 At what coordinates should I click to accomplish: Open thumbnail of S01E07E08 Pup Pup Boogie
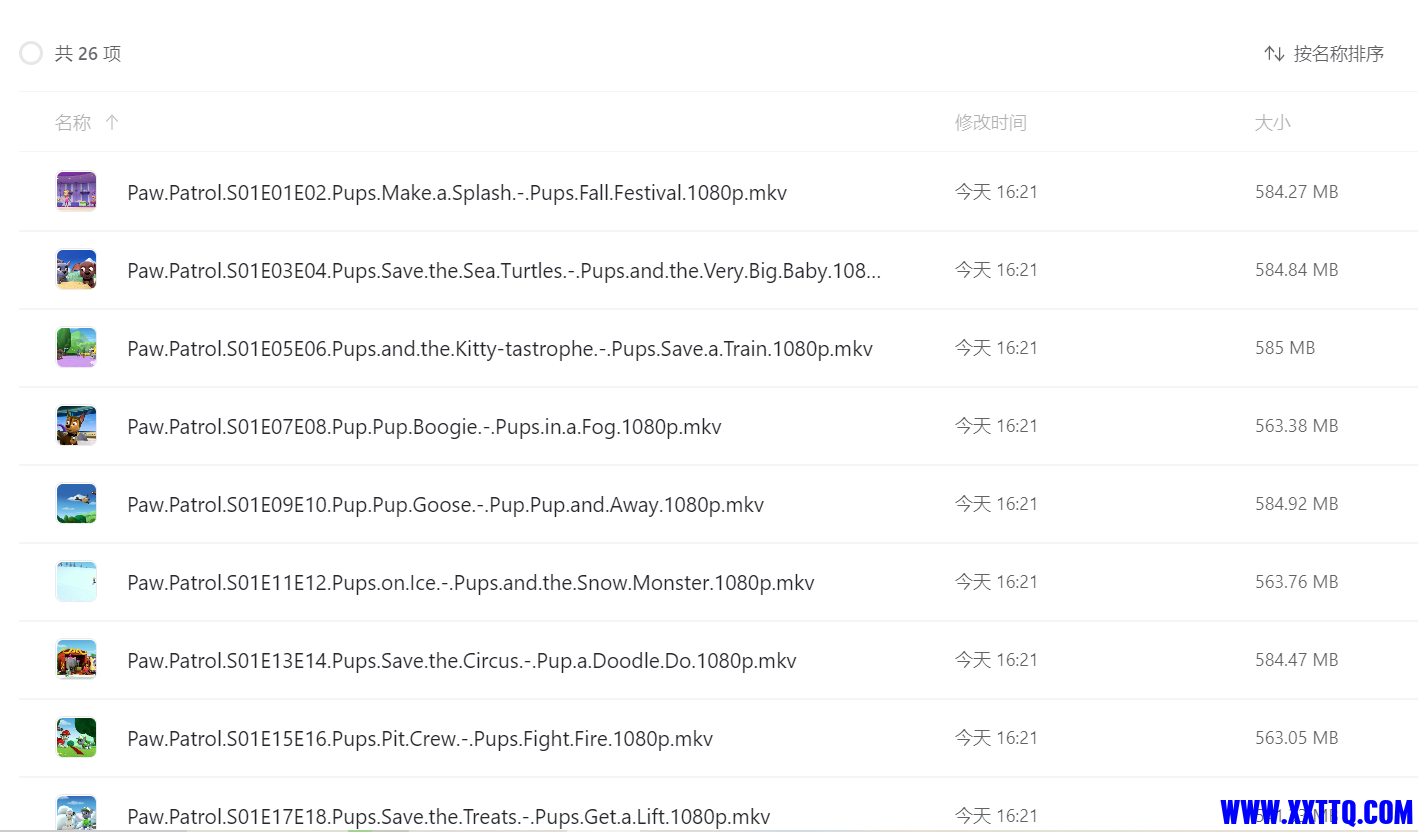(76, 425)
